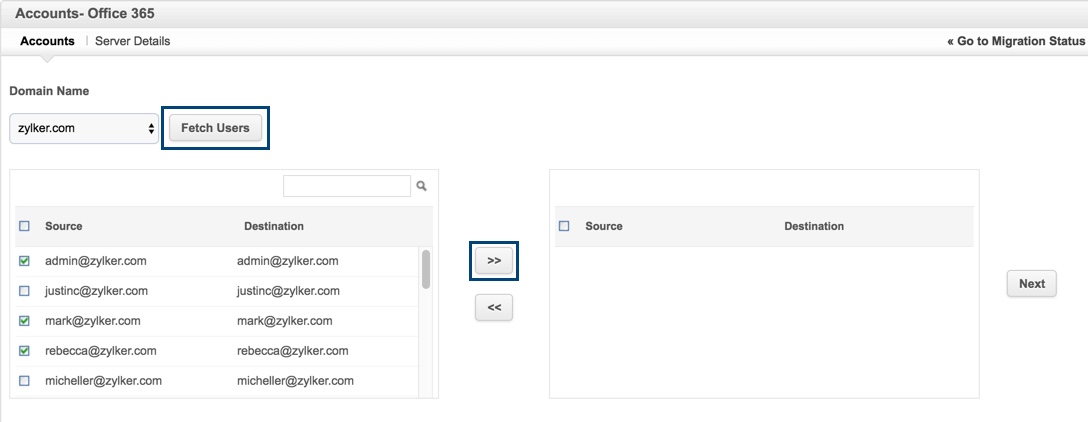
Task: Remove users with << button
Action: (494, 307)
